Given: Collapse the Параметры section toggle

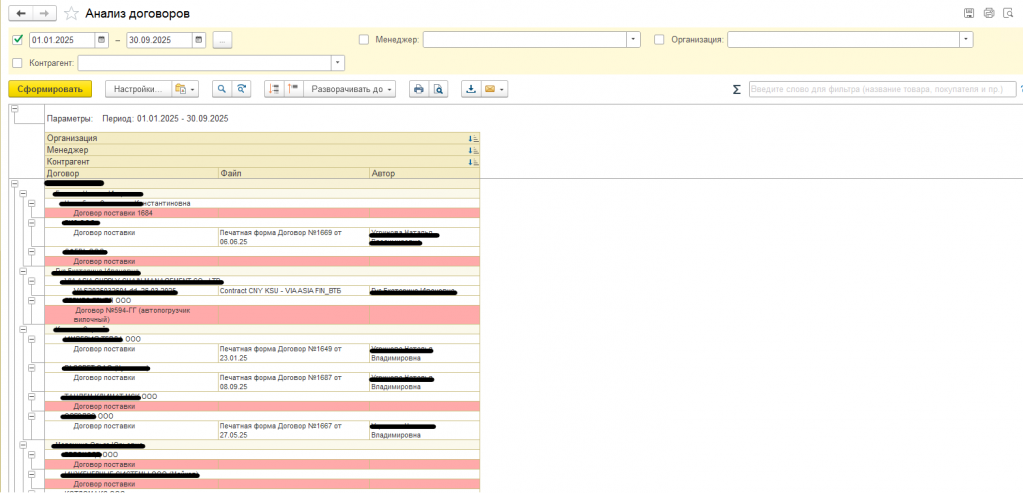Looking at the screenshot, I should (16, 110).
